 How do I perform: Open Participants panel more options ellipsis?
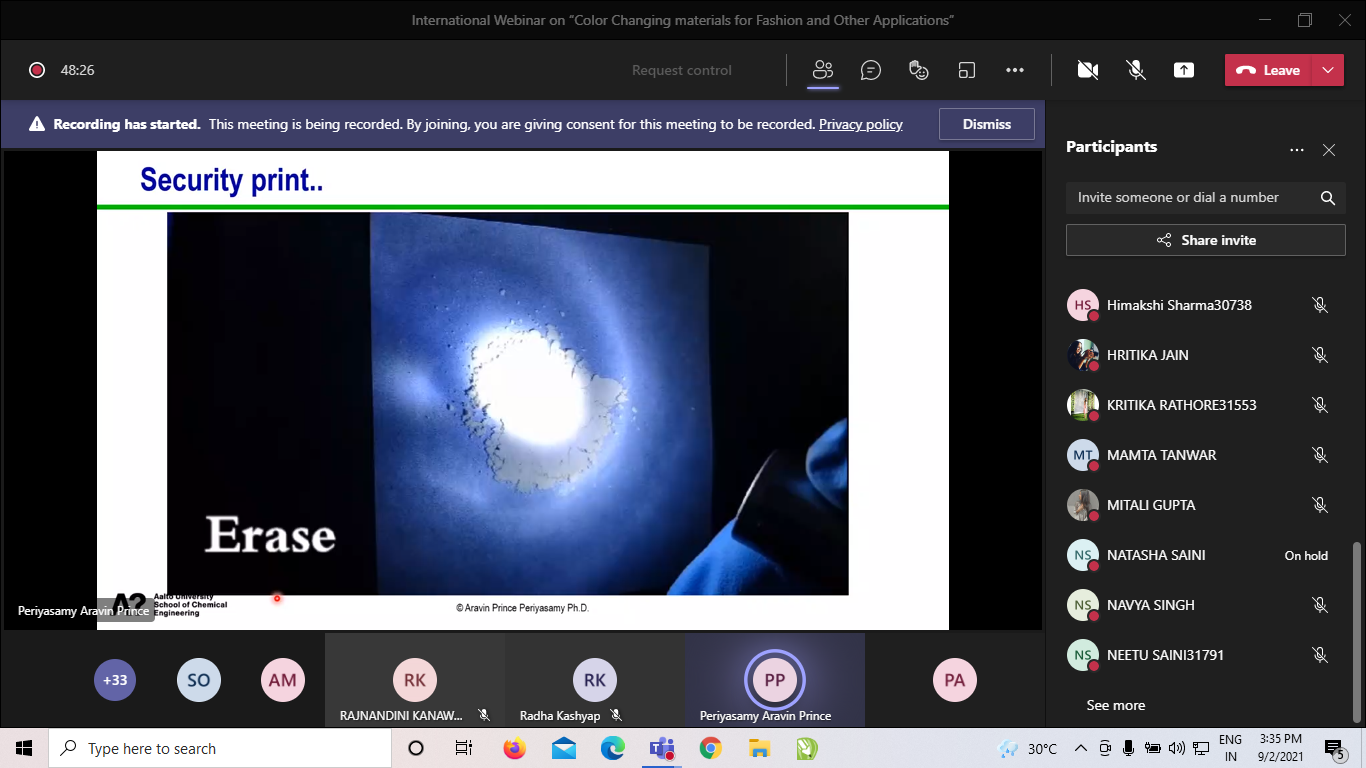click(x=1297, y=150)
